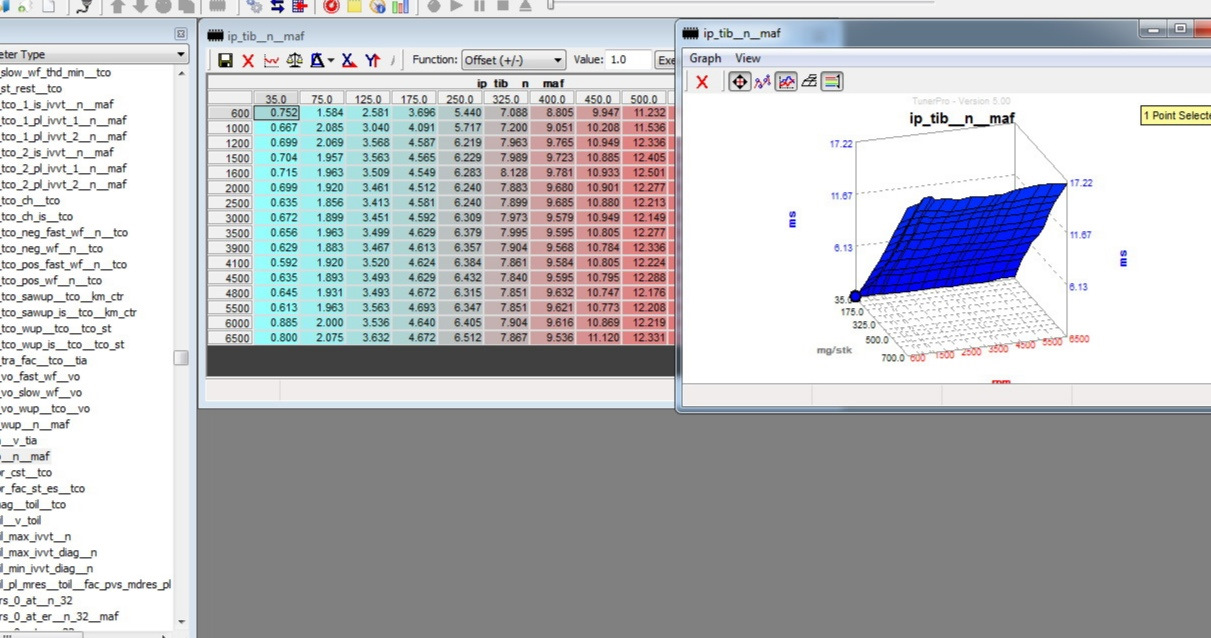Click the plug connection icon in the main toolbar
The width and height of the screenshot is (1211, 638).
(84, 6)
